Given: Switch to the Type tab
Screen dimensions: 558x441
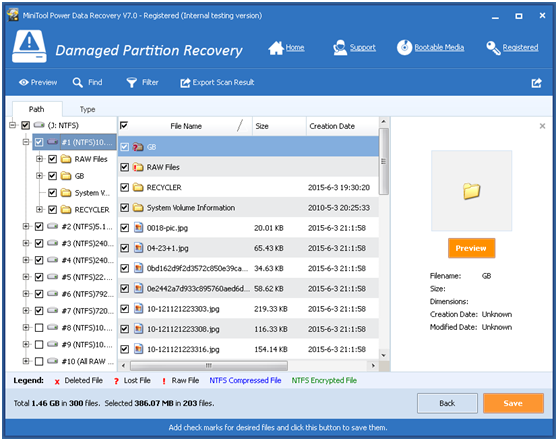Looking at the screenshot, I should pyautogui.click(x=87, y=109).
